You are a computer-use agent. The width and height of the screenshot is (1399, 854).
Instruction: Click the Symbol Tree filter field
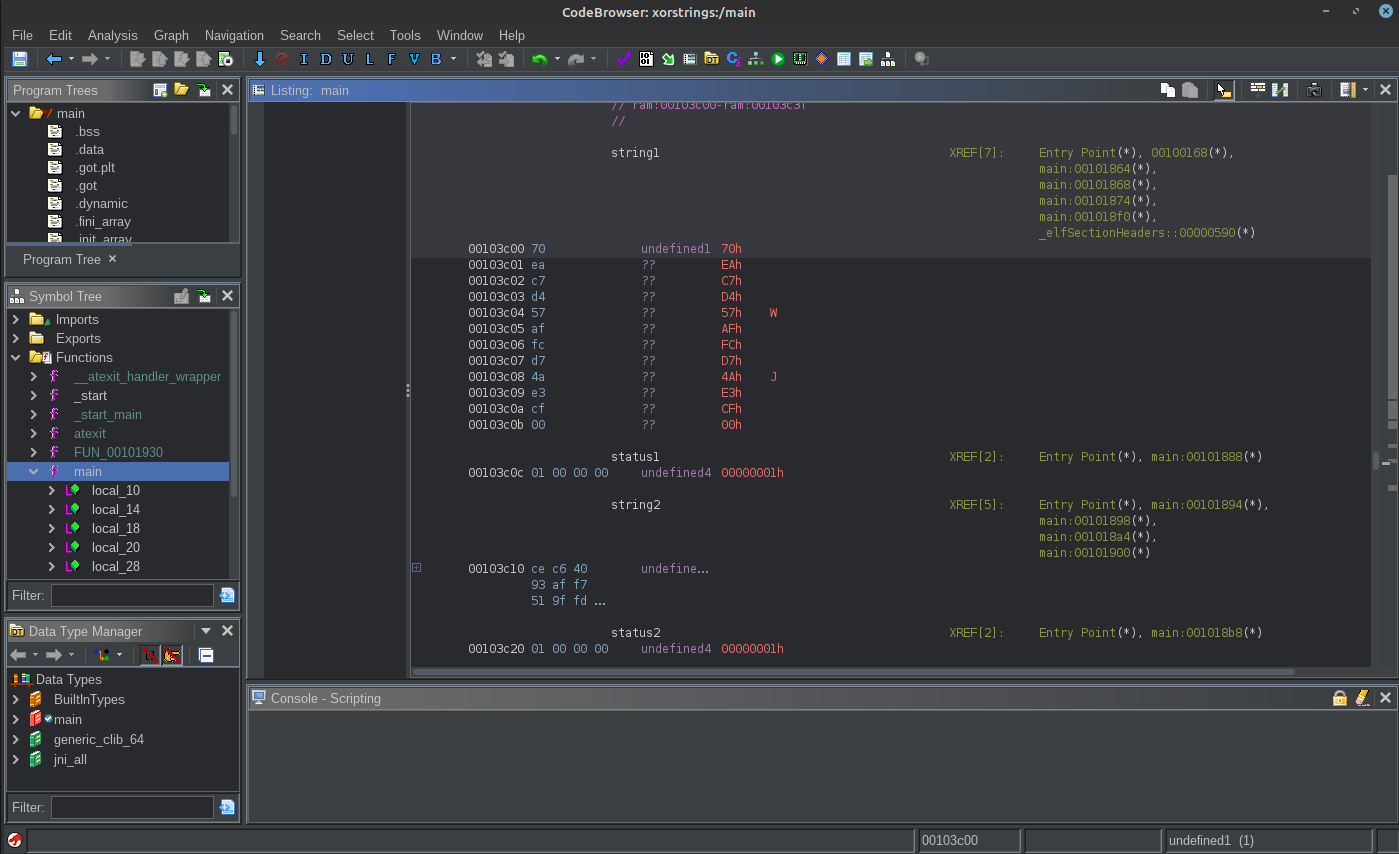tap(132, 595)
